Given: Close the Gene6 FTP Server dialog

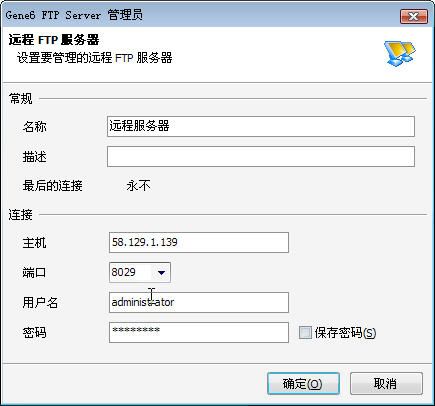Looking at the screenshot, I should [x=414, y=16].
